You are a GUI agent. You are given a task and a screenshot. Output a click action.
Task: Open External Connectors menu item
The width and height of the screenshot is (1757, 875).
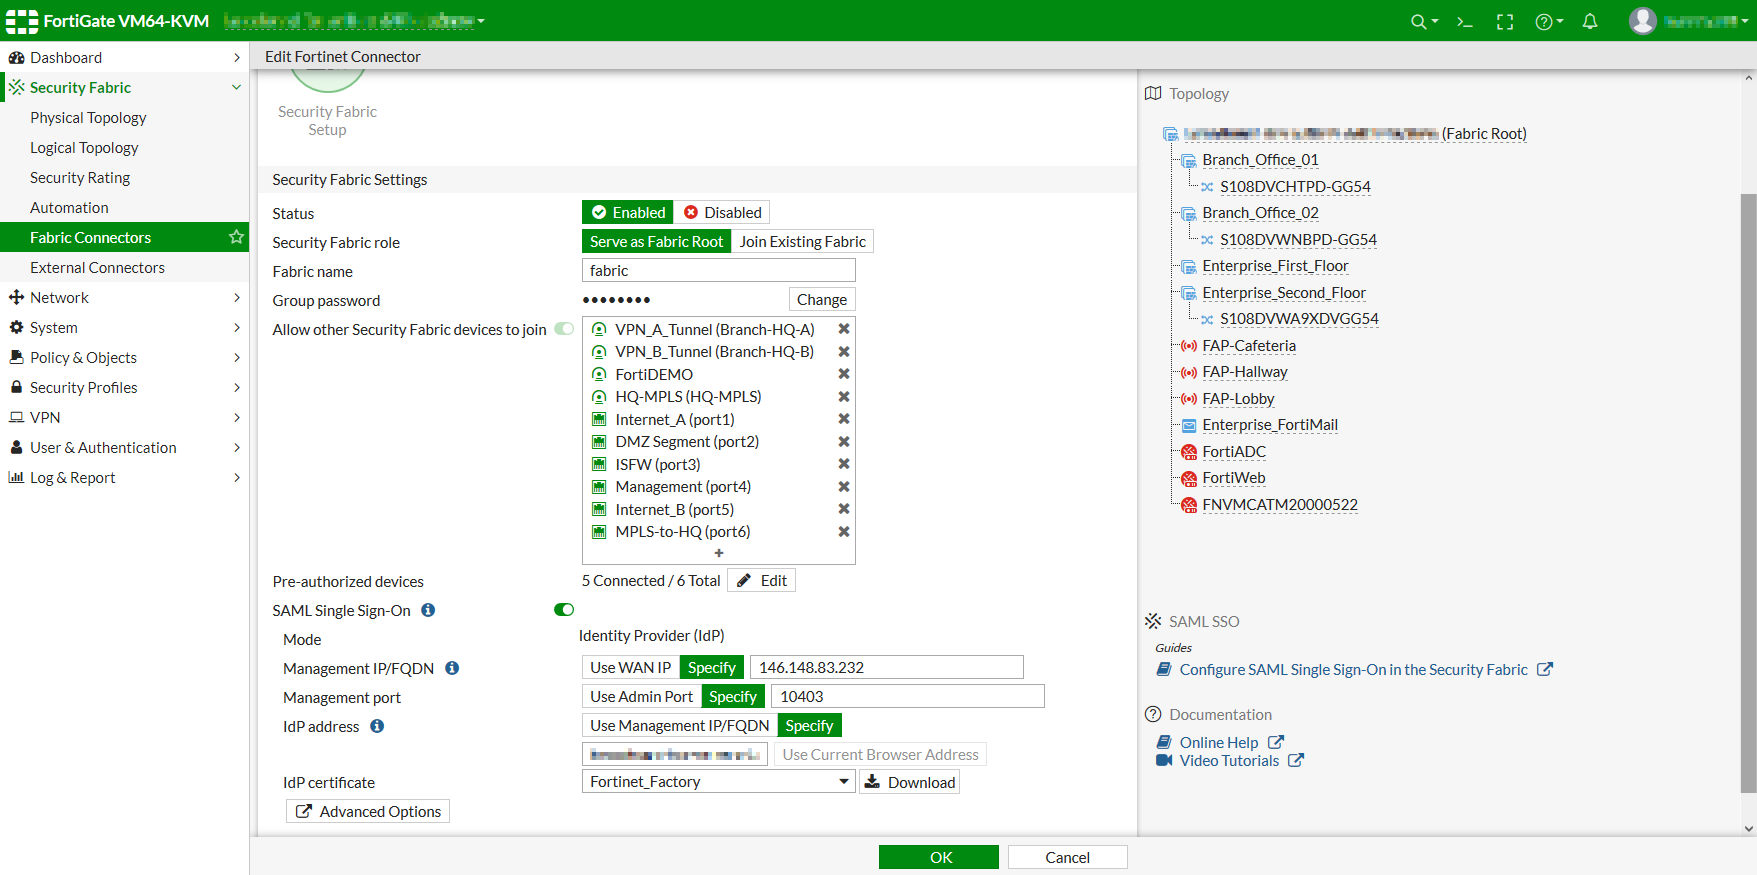(97, 267)
